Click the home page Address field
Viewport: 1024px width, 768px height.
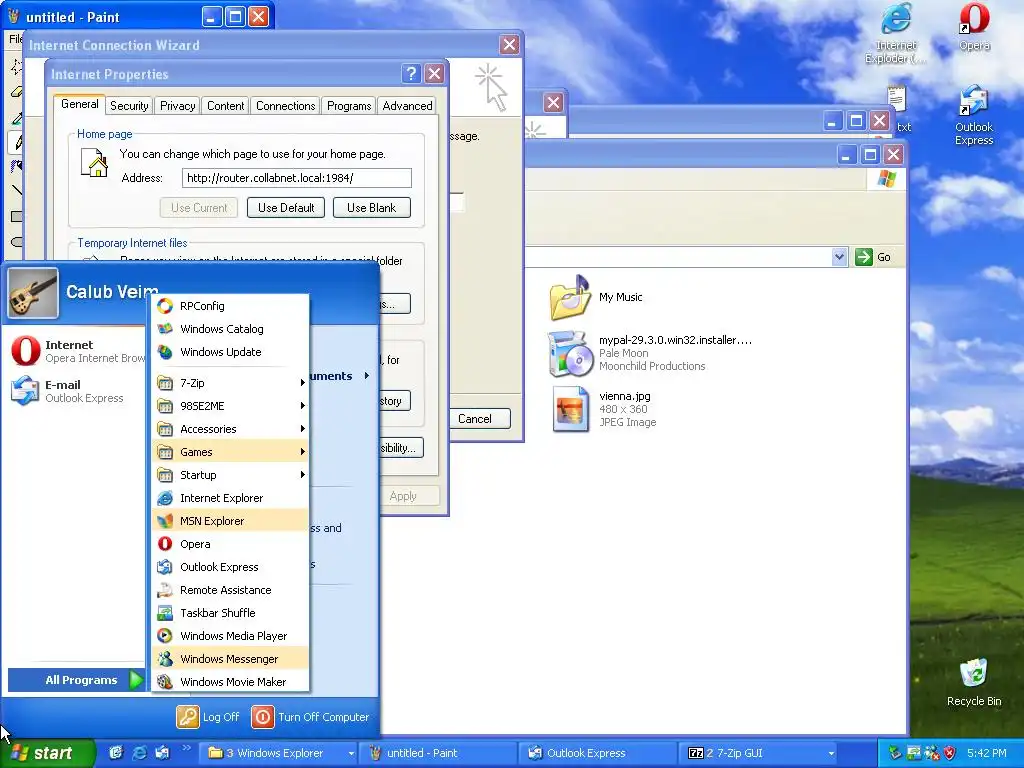(296, 178)
